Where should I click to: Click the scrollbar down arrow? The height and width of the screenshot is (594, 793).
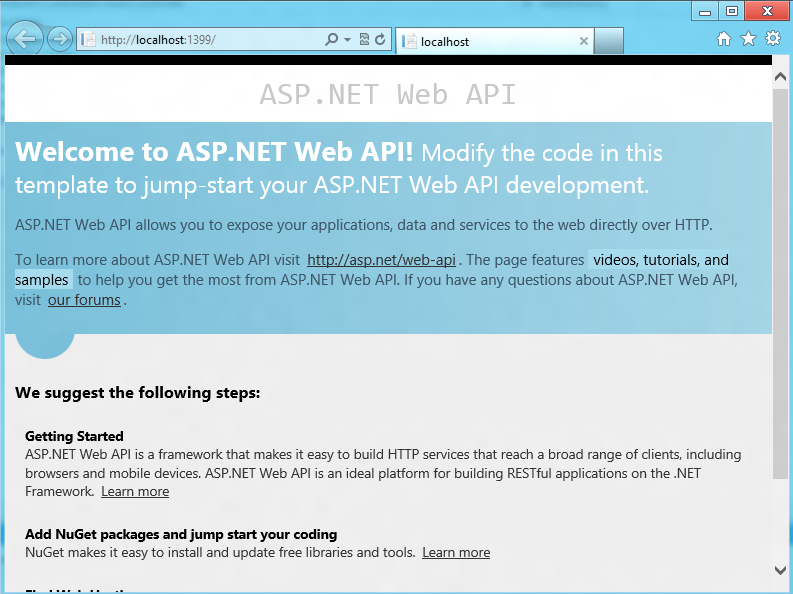(780, 570)
